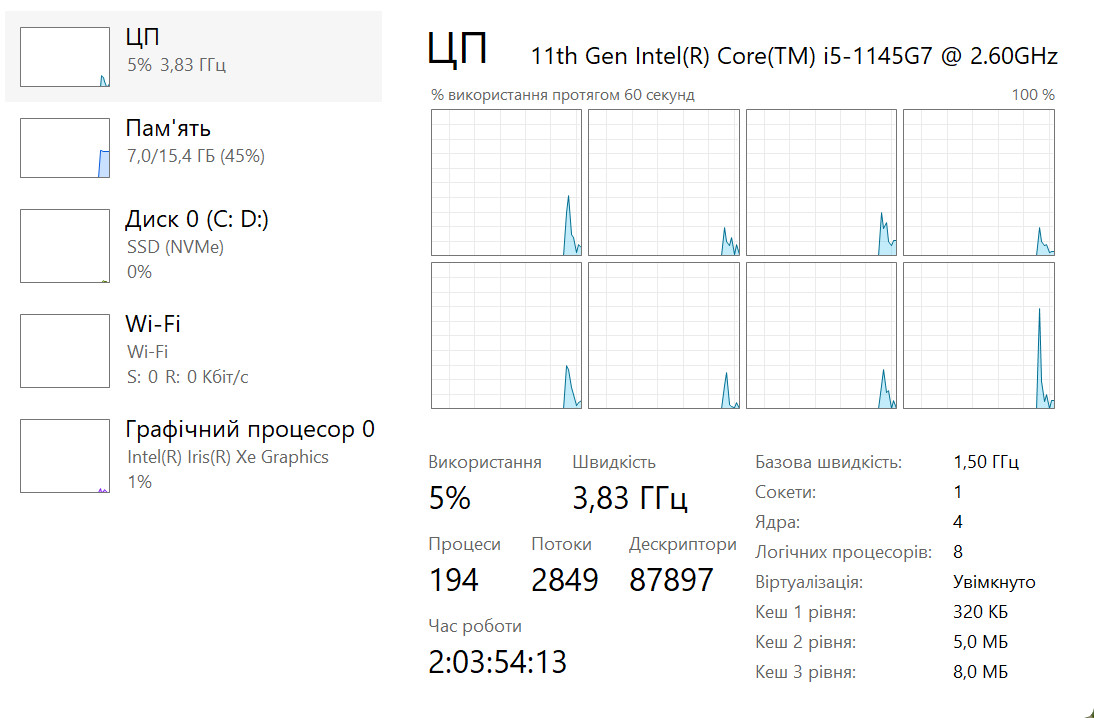Click the third graph in bottom row

pos(821,336)
